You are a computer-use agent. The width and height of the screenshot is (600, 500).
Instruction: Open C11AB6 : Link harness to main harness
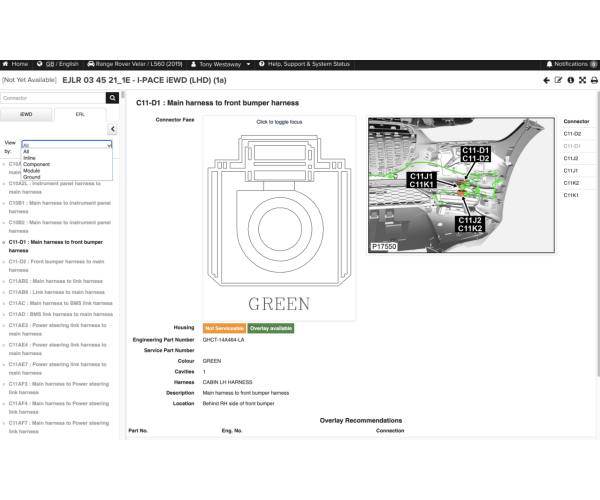tap(57, 292)
